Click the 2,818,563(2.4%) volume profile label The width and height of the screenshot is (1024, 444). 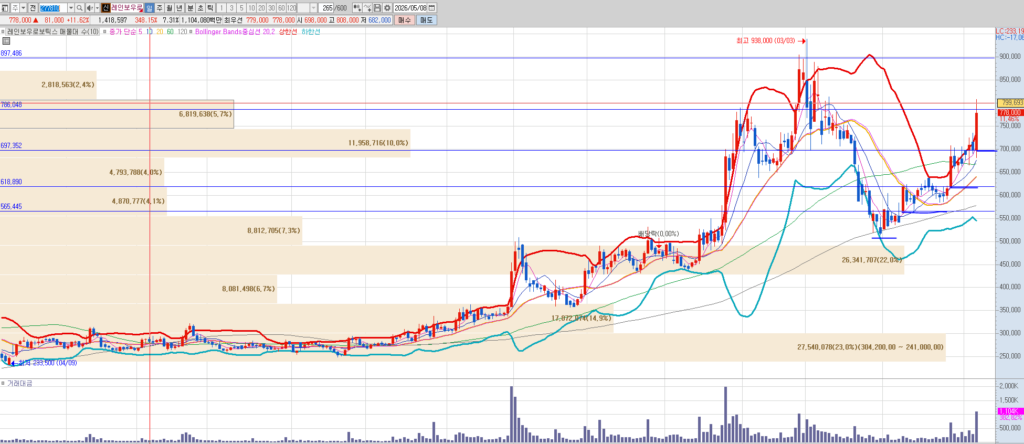point(68,85)
